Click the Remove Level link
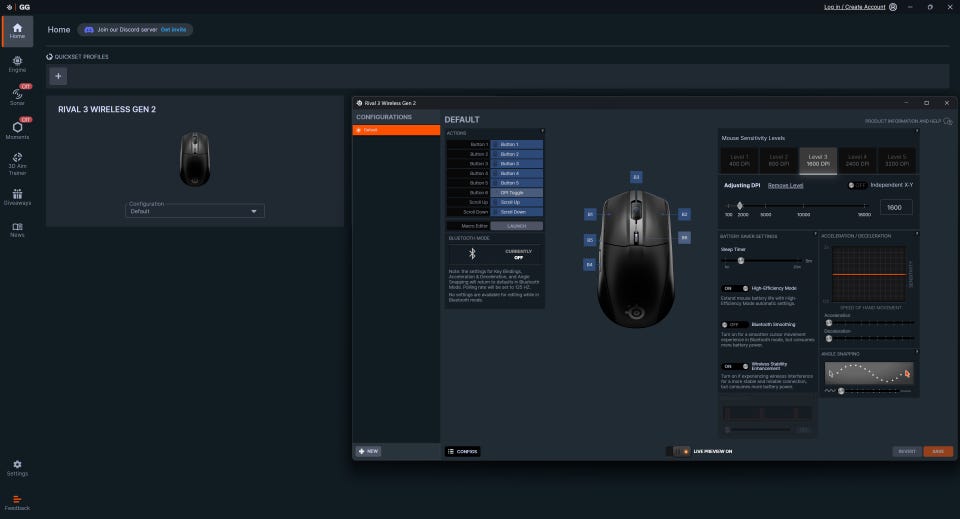Image resolution: width=960 pixels, height=519 pixels. coord(786,185)
